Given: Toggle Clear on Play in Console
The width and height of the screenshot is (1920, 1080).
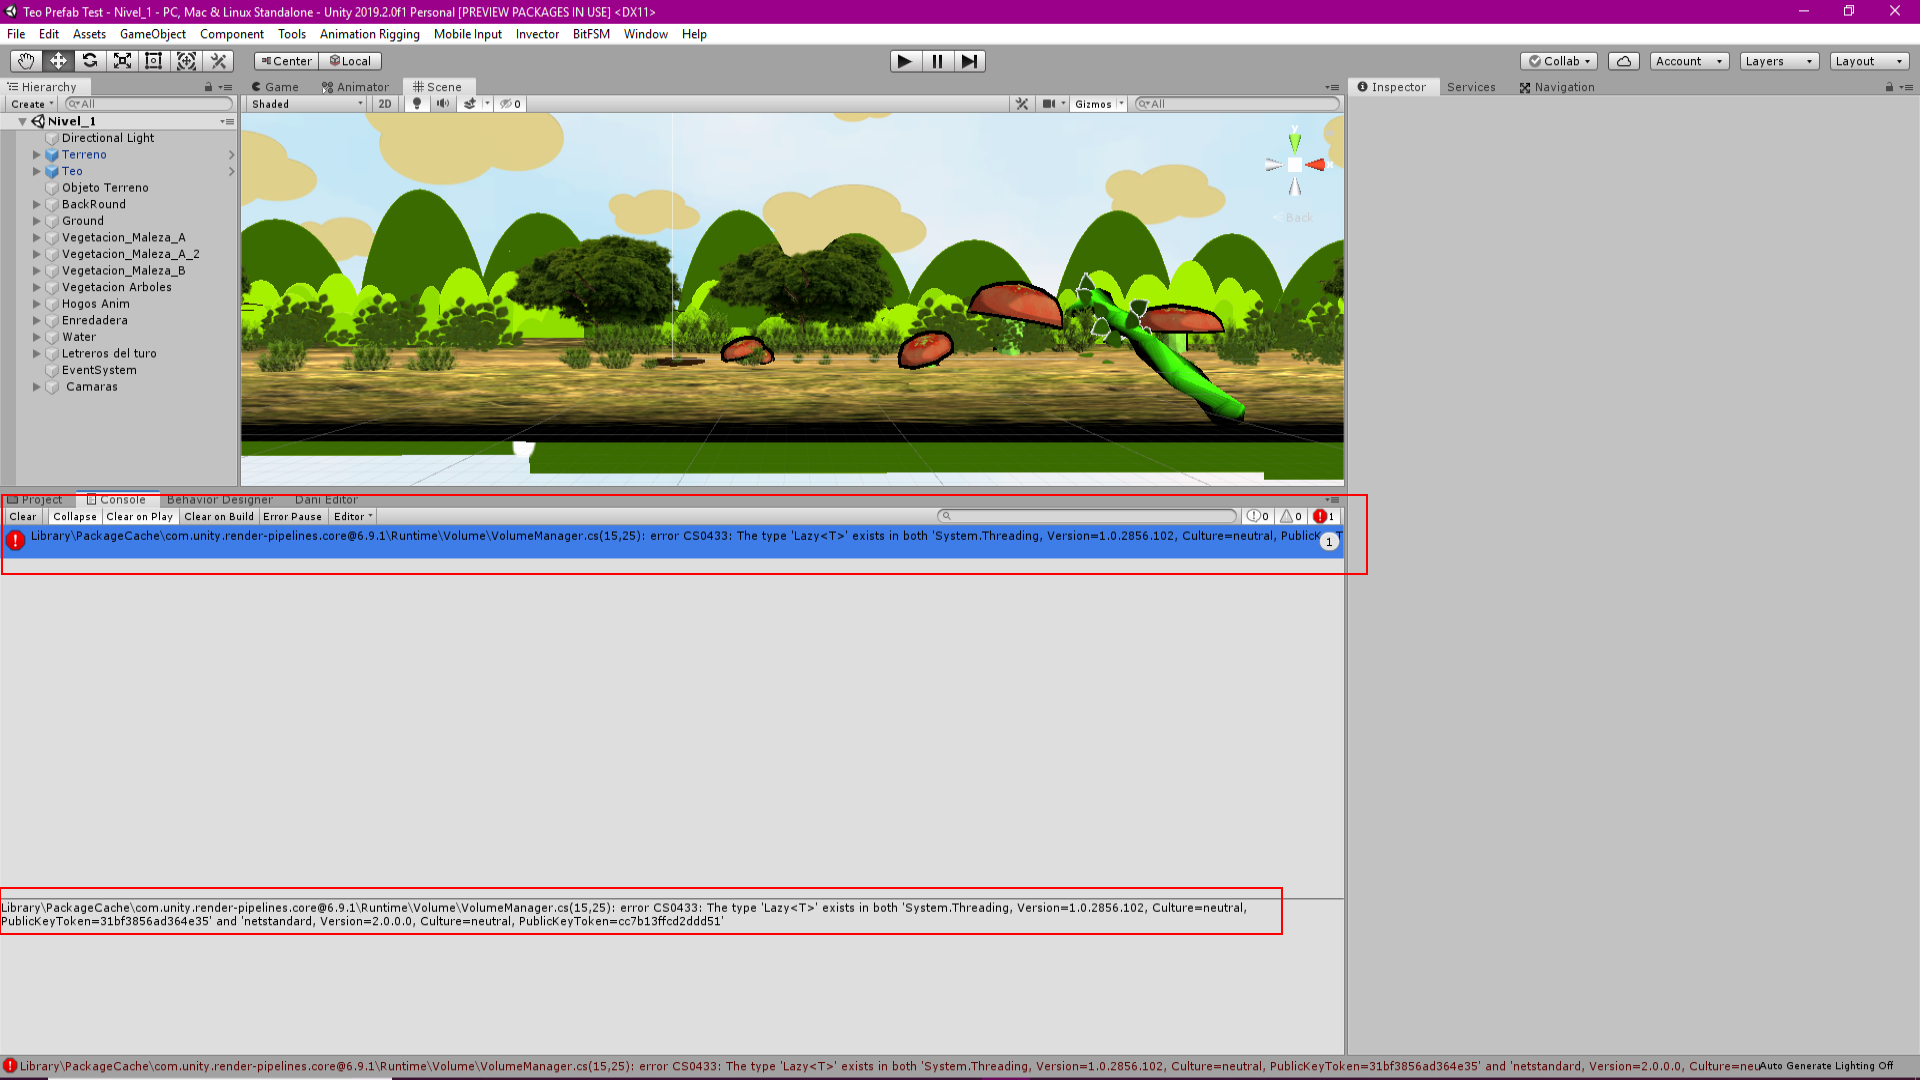Looking at the screenshot, I should tap(139, 517).
